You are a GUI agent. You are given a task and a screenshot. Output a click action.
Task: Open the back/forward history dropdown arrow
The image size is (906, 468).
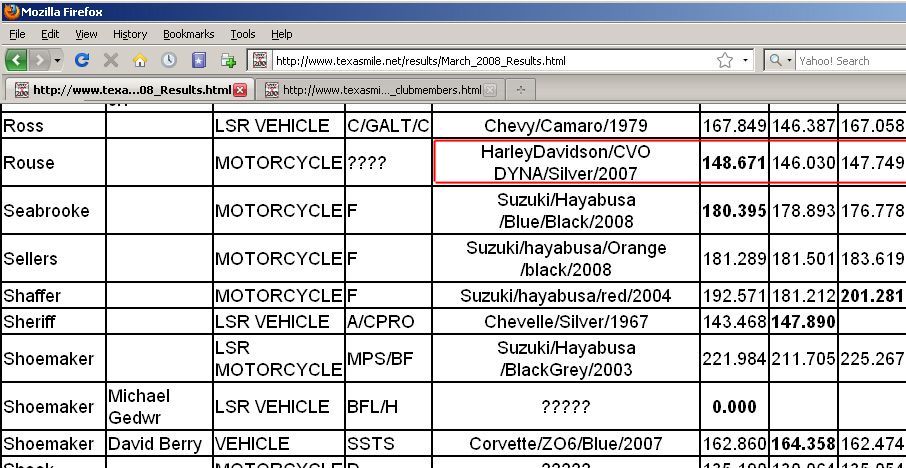coord(57,60)
